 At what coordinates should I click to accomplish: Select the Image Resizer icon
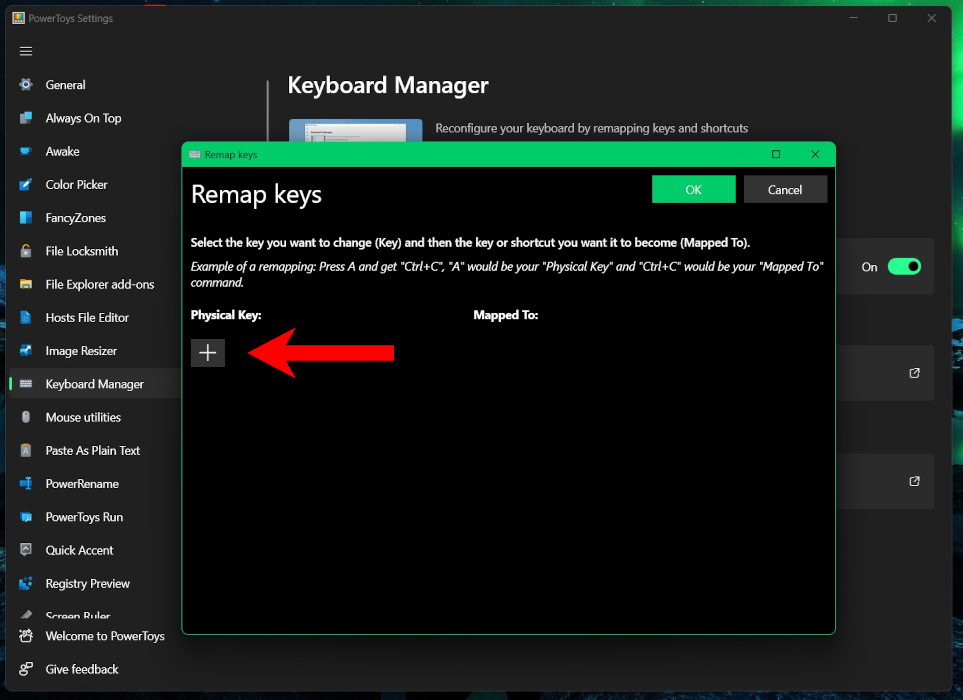tap(28, 350)
